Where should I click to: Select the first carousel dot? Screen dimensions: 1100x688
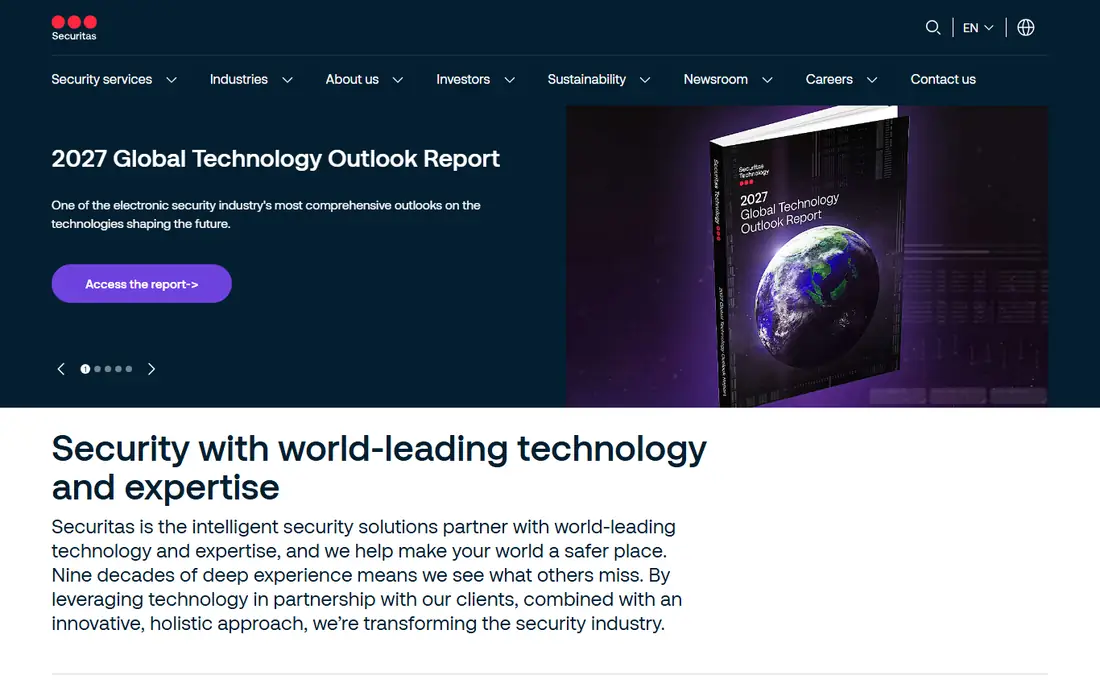click(x=85, y=369)
